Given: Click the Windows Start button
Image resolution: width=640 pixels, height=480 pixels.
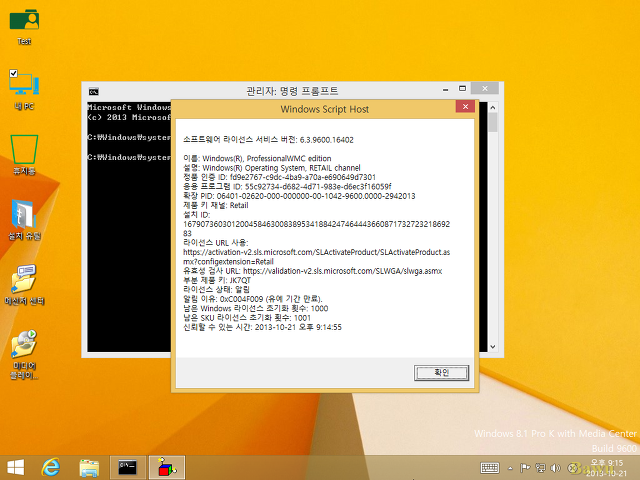Looking at the screenshot, I should (x=16, y=467).
